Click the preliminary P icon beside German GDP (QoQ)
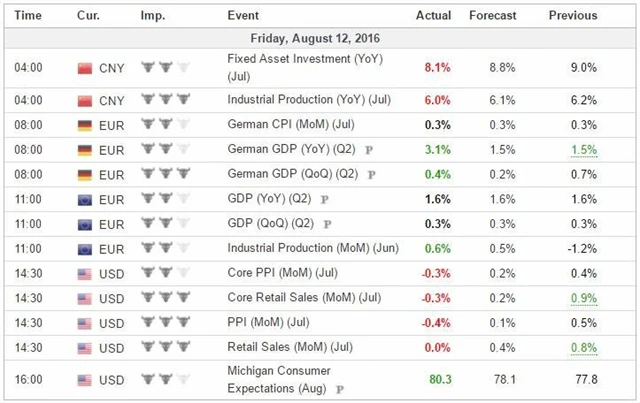The width and height of the screenshot is (640, 403). pyautogui.click(x=373, y=174)
